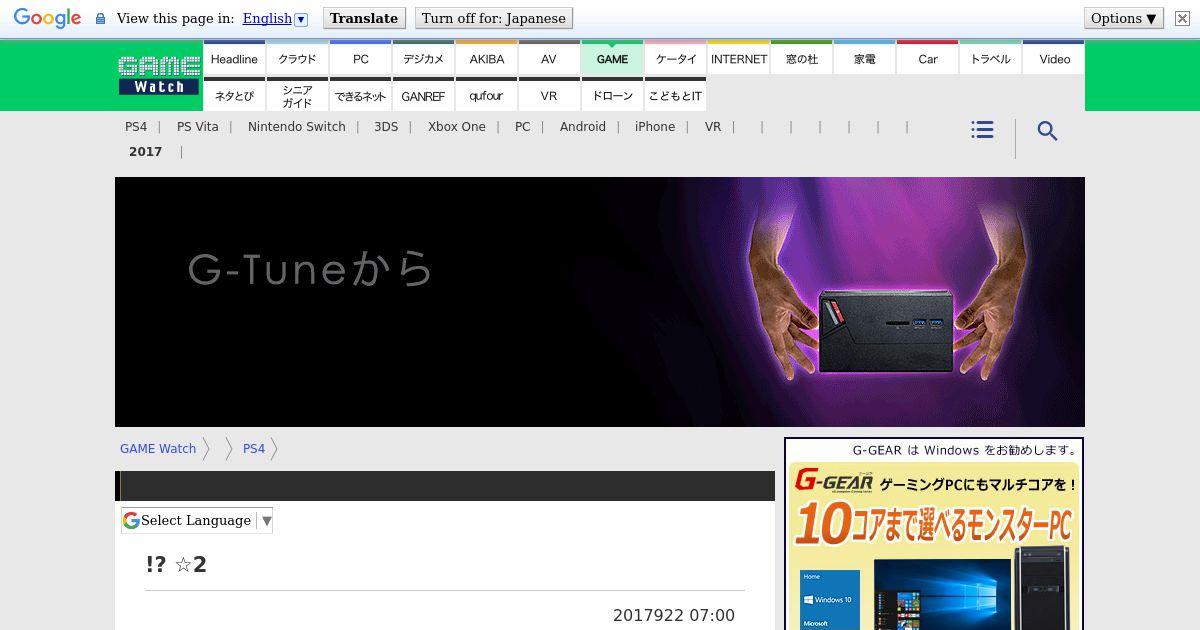This screenshot has height=630, width=1200.
Task: Click the Translate button
Action: 364,18
